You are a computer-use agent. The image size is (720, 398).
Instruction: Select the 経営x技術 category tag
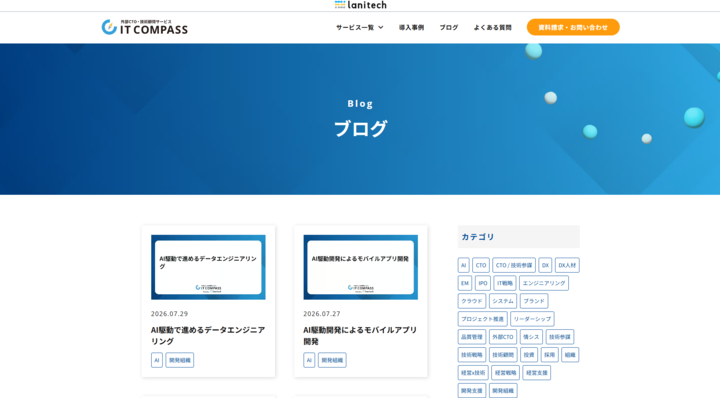point(473,372)
